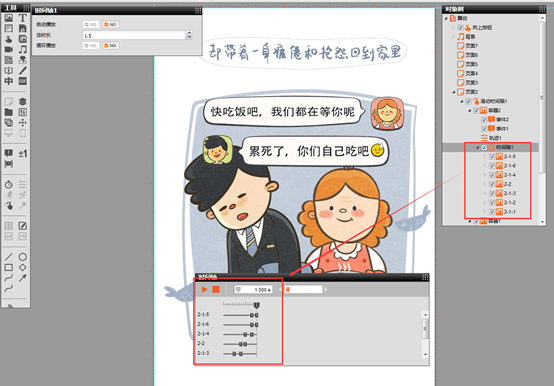The height and width of the screenshot is (386, 554).
Task: Collapse the 舞台 root node
Action: tap(446, 18)
